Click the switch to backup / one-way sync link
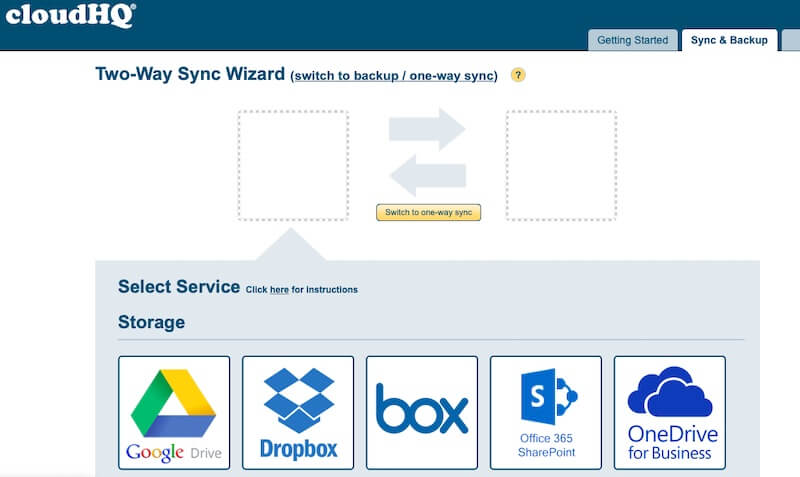 (393, 76)
